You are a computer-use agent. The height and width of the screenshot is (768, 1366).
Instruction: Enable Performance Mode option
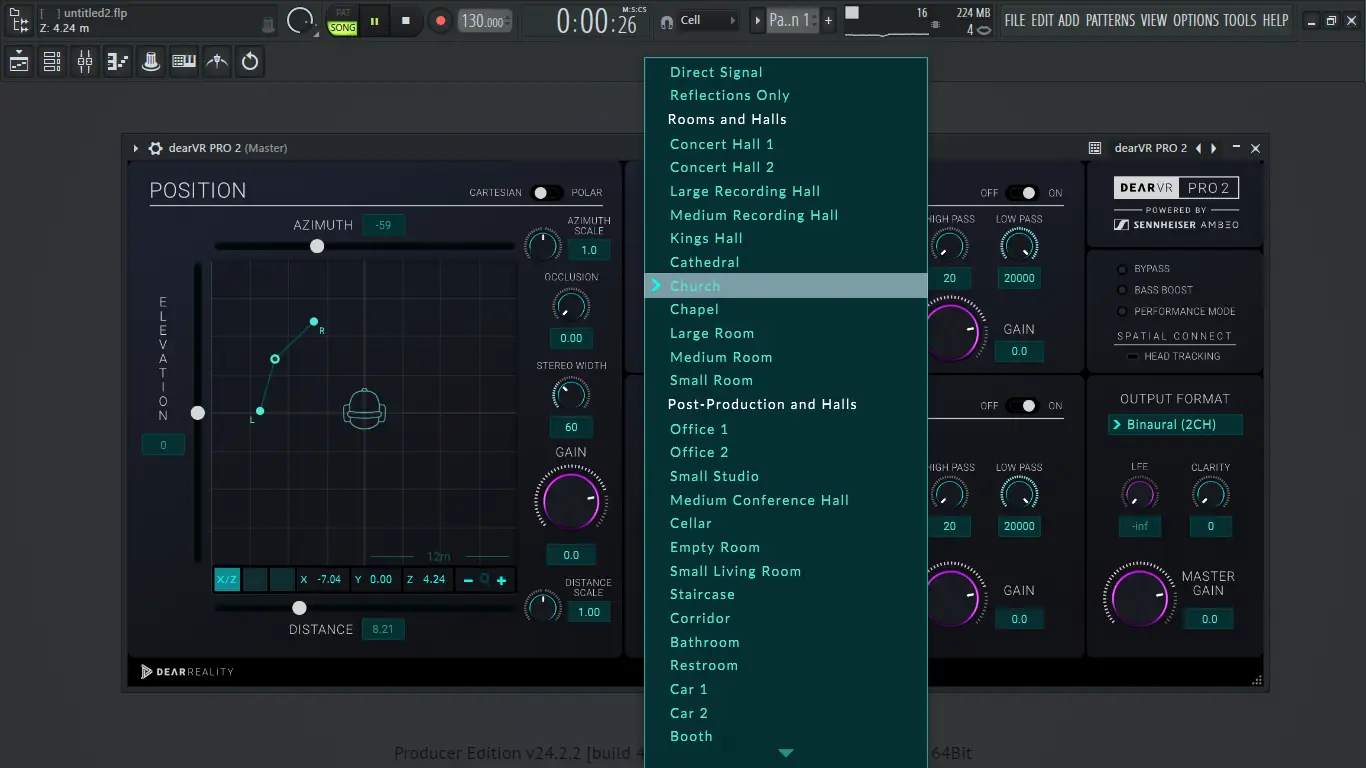tap(1122, 311)
